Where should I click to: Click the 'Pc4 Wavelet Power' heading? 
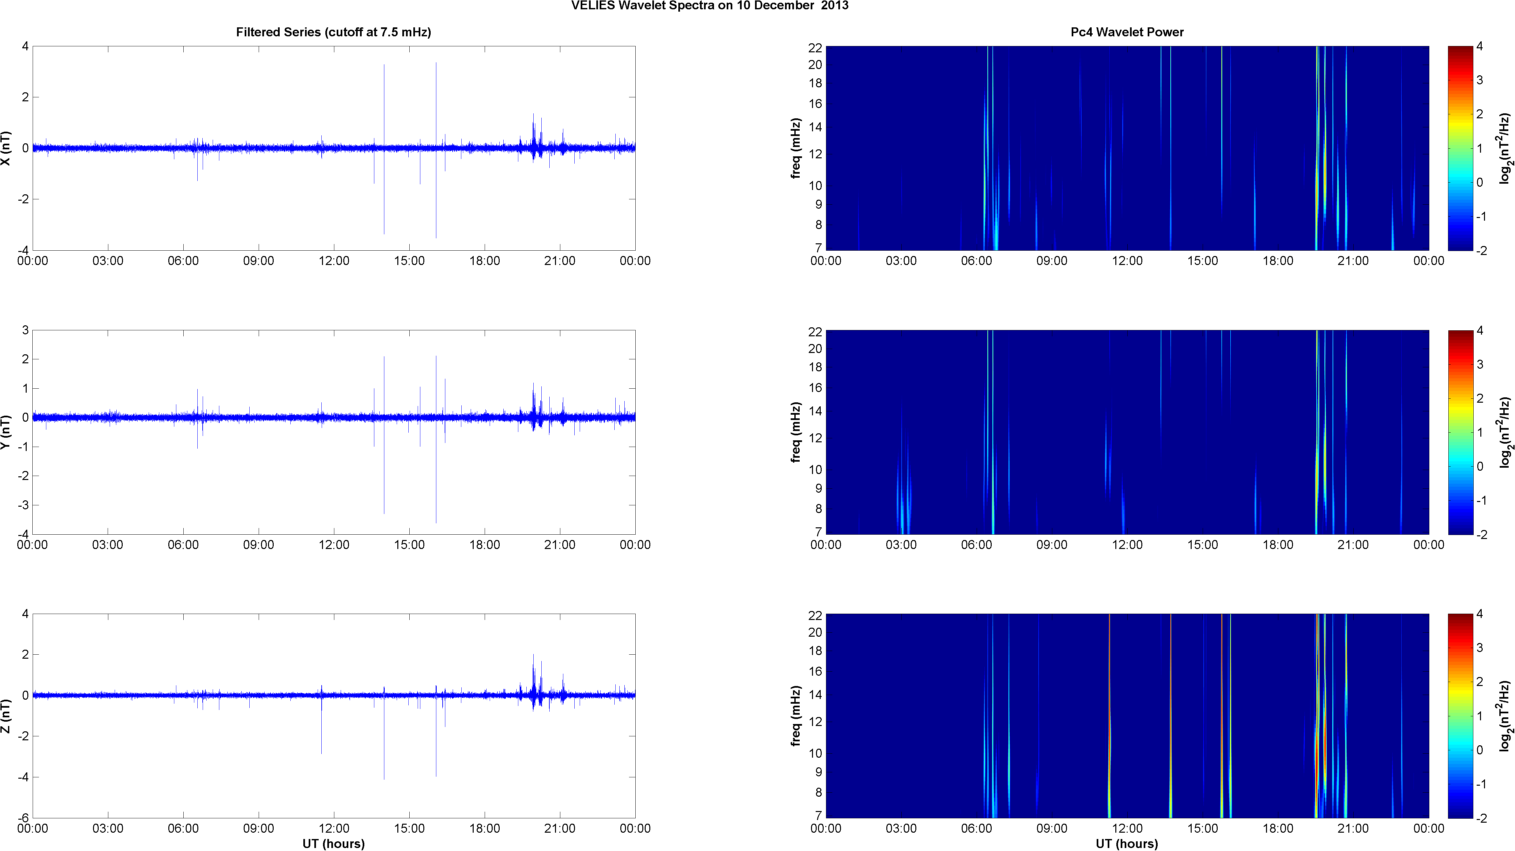click(1126, 32)
